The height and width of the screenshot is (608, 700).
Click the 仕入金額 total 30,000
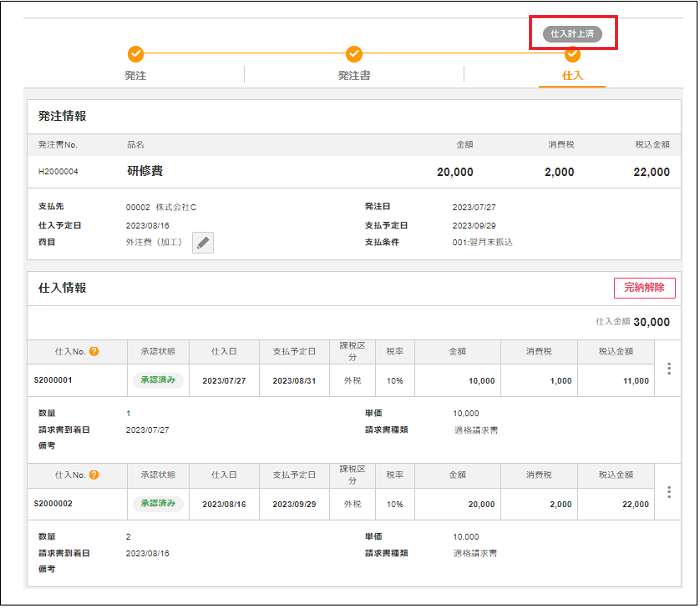[651, 322]
